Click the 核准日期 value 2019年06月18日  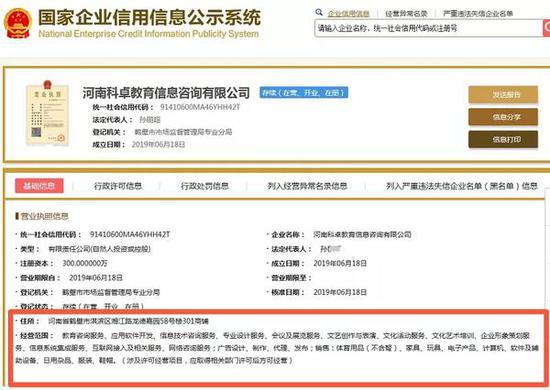point(340,292)
